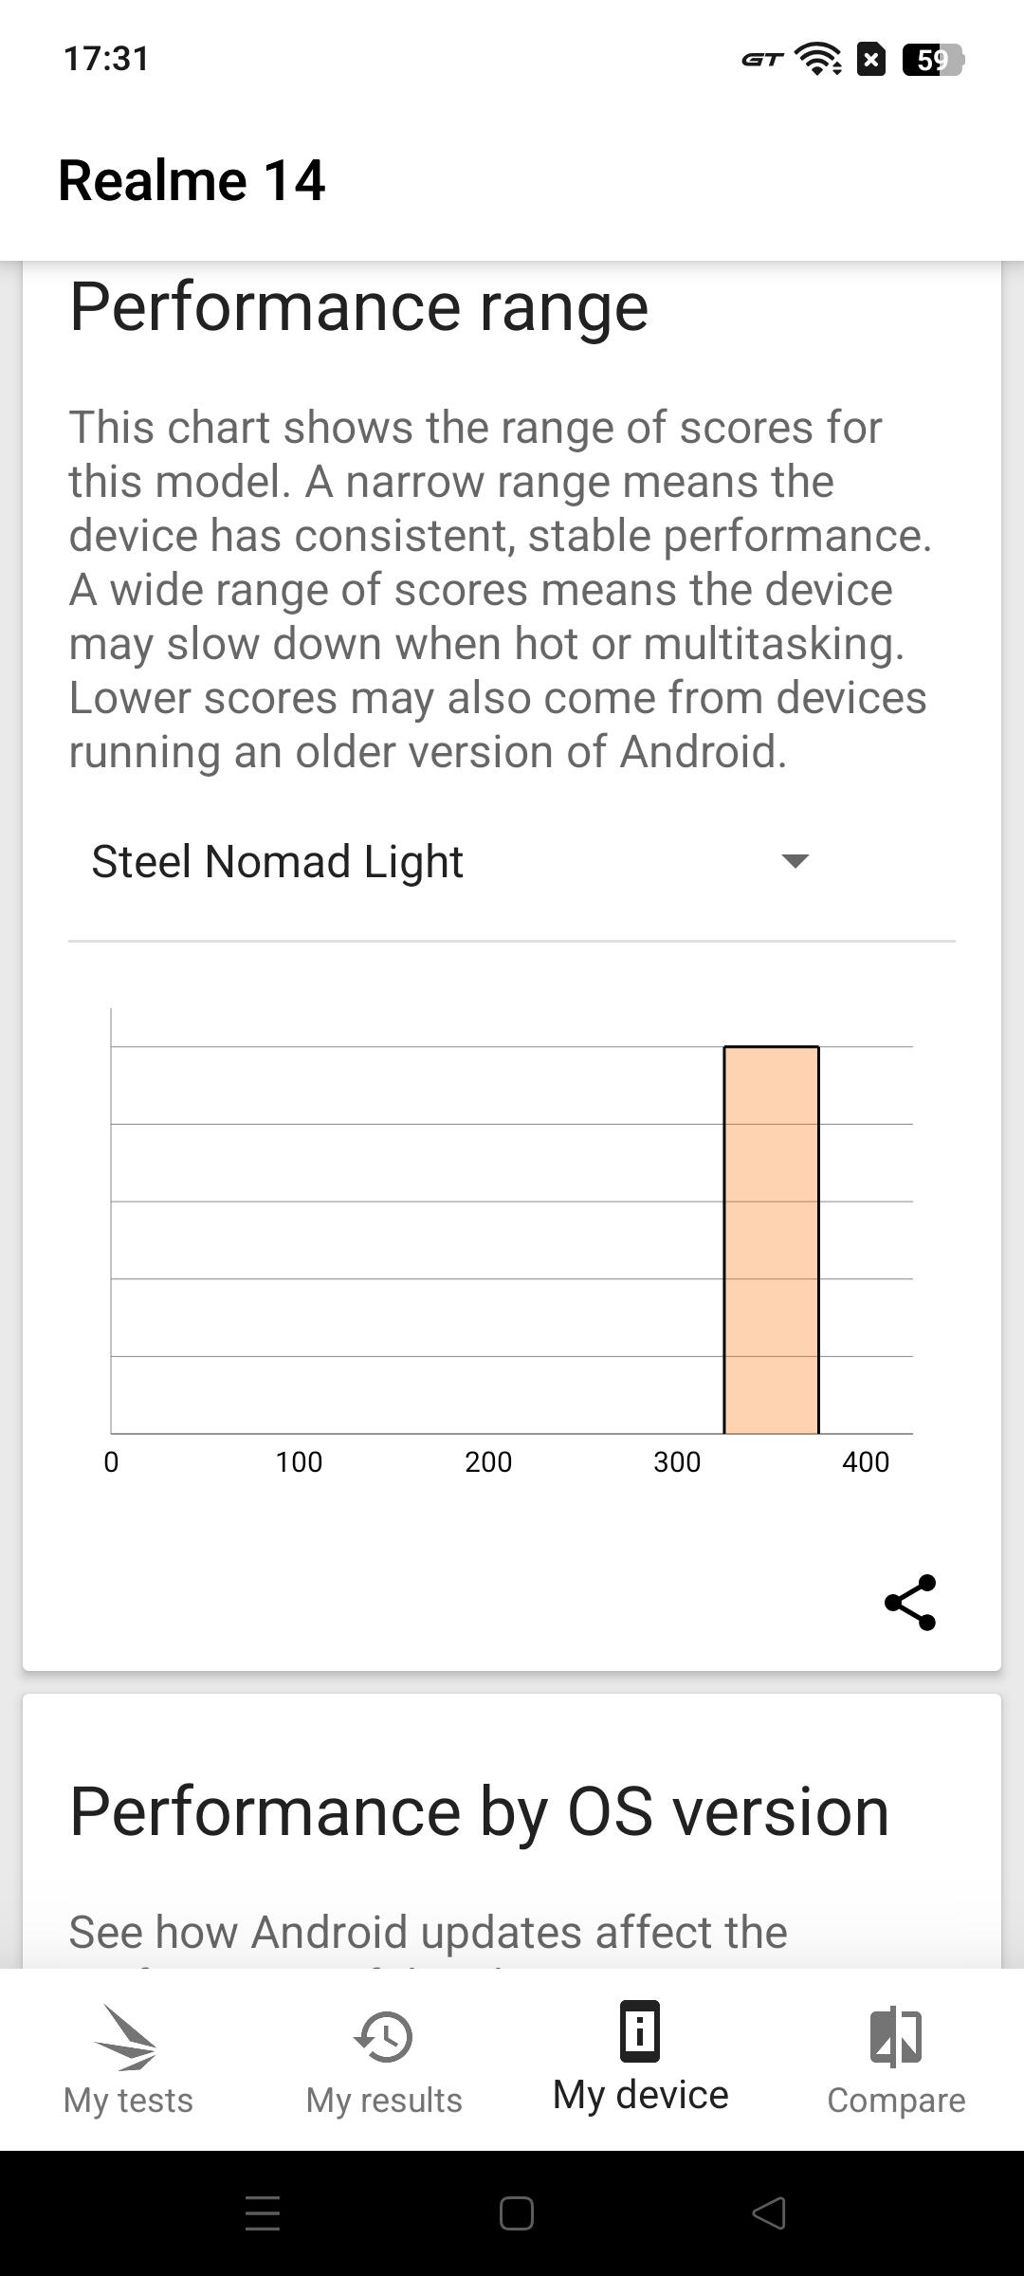The image size is (1024, 2276).
Task: Tap the Wi-Fi status icon
Action: tap(818, 60)
